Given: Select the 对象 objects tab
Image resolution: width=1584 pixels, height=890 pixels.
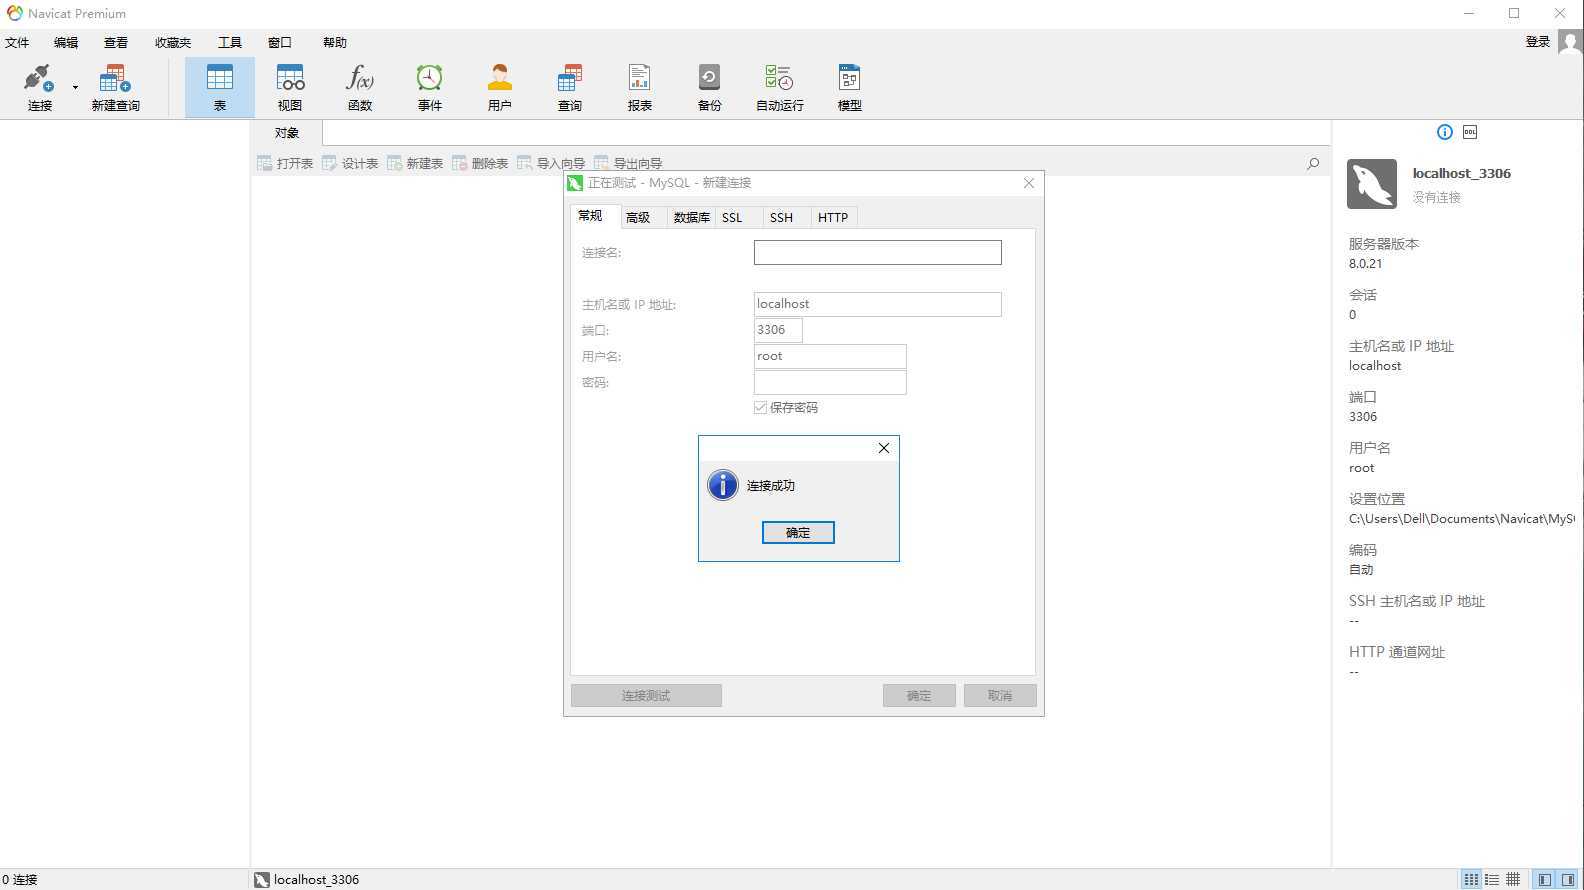Looking at the screenshot, I should 287,133.
